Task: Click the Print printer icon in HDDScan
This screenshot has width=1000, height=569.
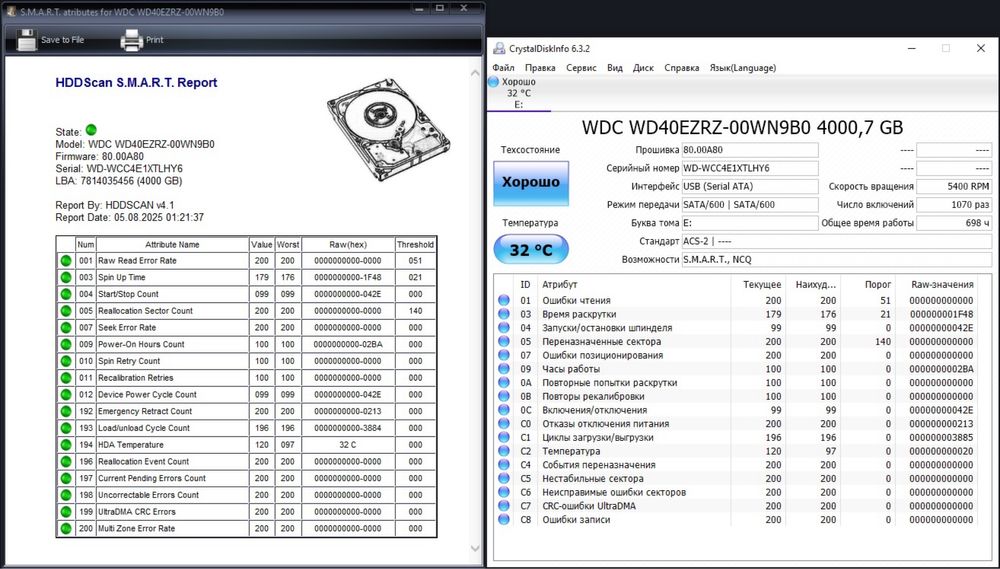Action: [x=131, y=40]
